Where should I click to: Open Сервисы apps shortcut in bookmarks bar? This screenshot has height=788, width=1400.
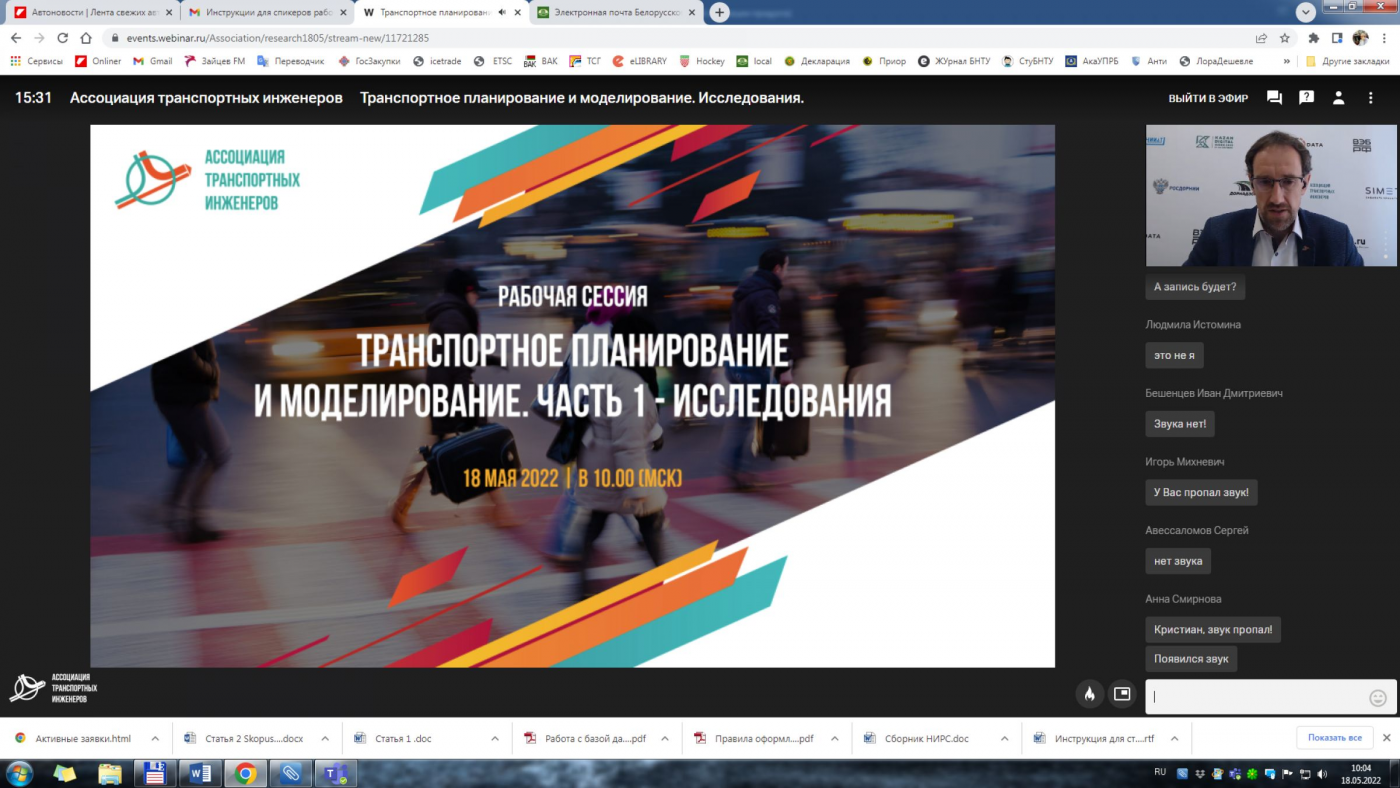(x=37, y=61)
